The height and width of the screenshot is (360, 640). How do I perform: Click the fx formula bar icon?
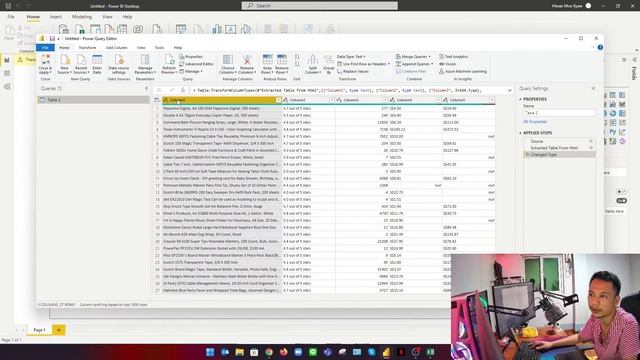click(183, 90)
